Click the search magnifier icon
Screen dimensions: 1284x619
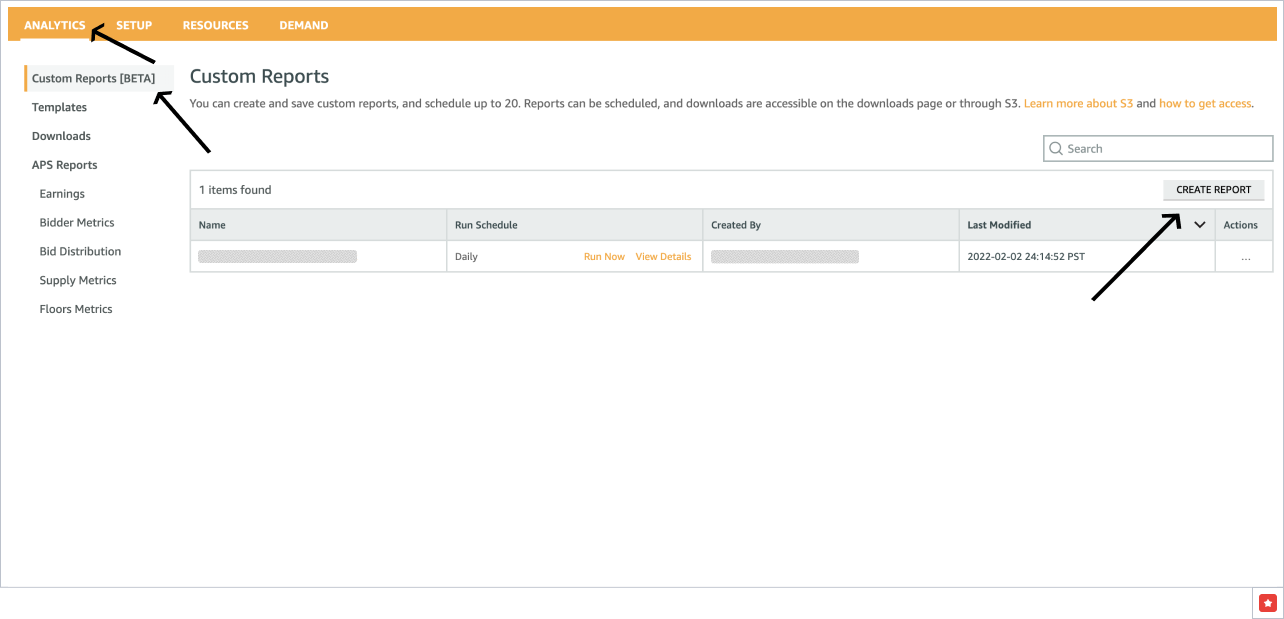pyautogui.click(x=1056, y=148)
